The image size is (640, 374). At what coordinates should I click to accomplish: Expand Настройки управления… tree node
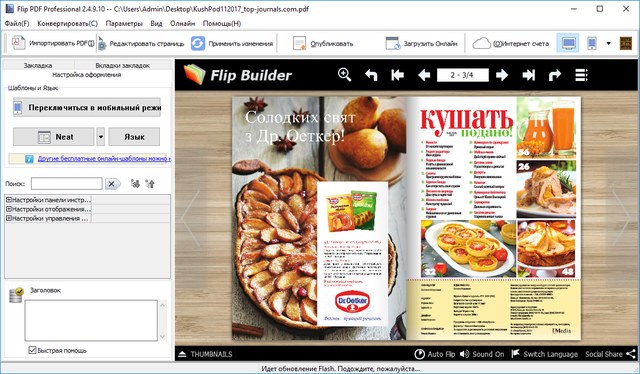[x=9, y=218]
